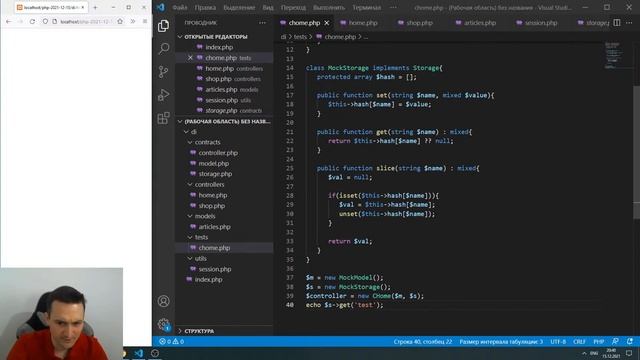Open articles.php in models folder
This screenshot has width=640, height=360.
pos(214,227)
